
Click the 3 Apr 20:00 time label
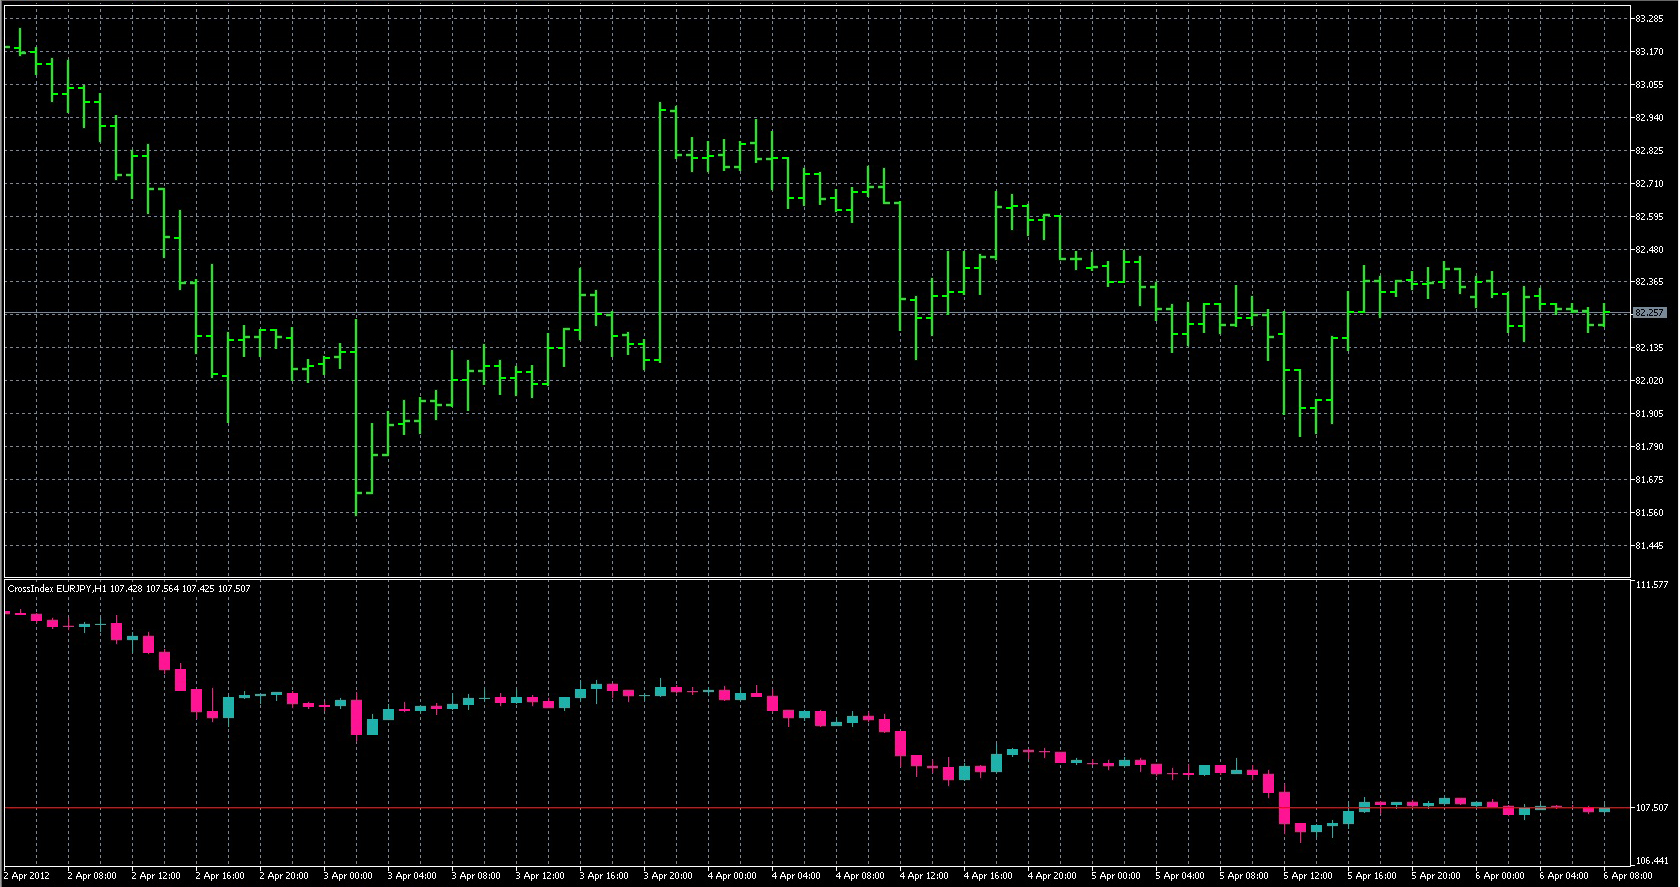point(668,876)
